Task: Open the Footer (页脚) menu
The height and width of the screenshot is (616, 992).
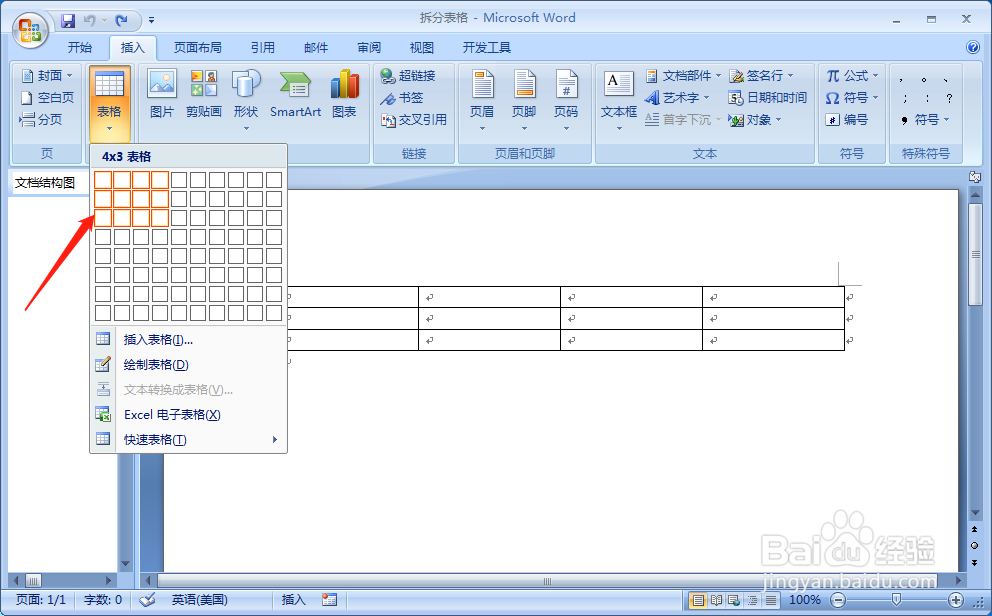Action: tap(524, 100)
